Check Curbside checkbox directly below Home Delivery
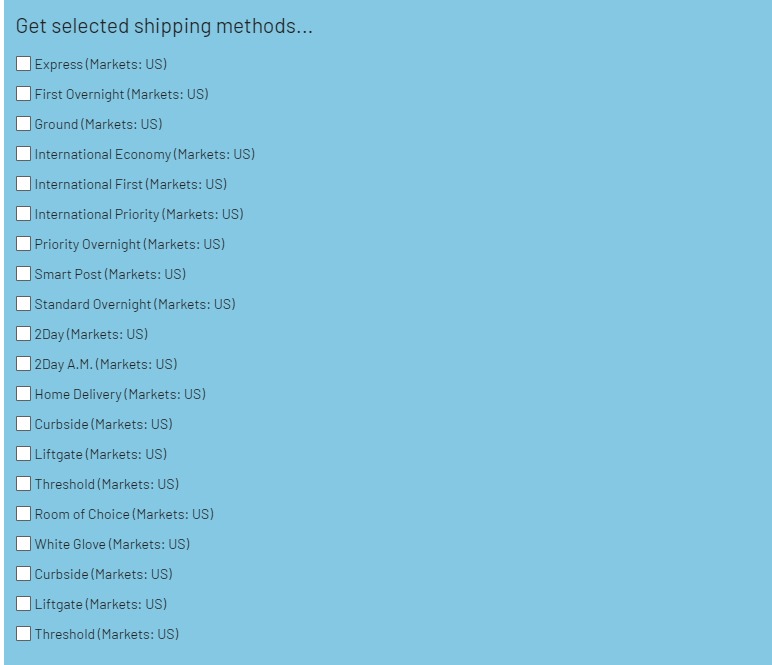 tap(23, 424)
